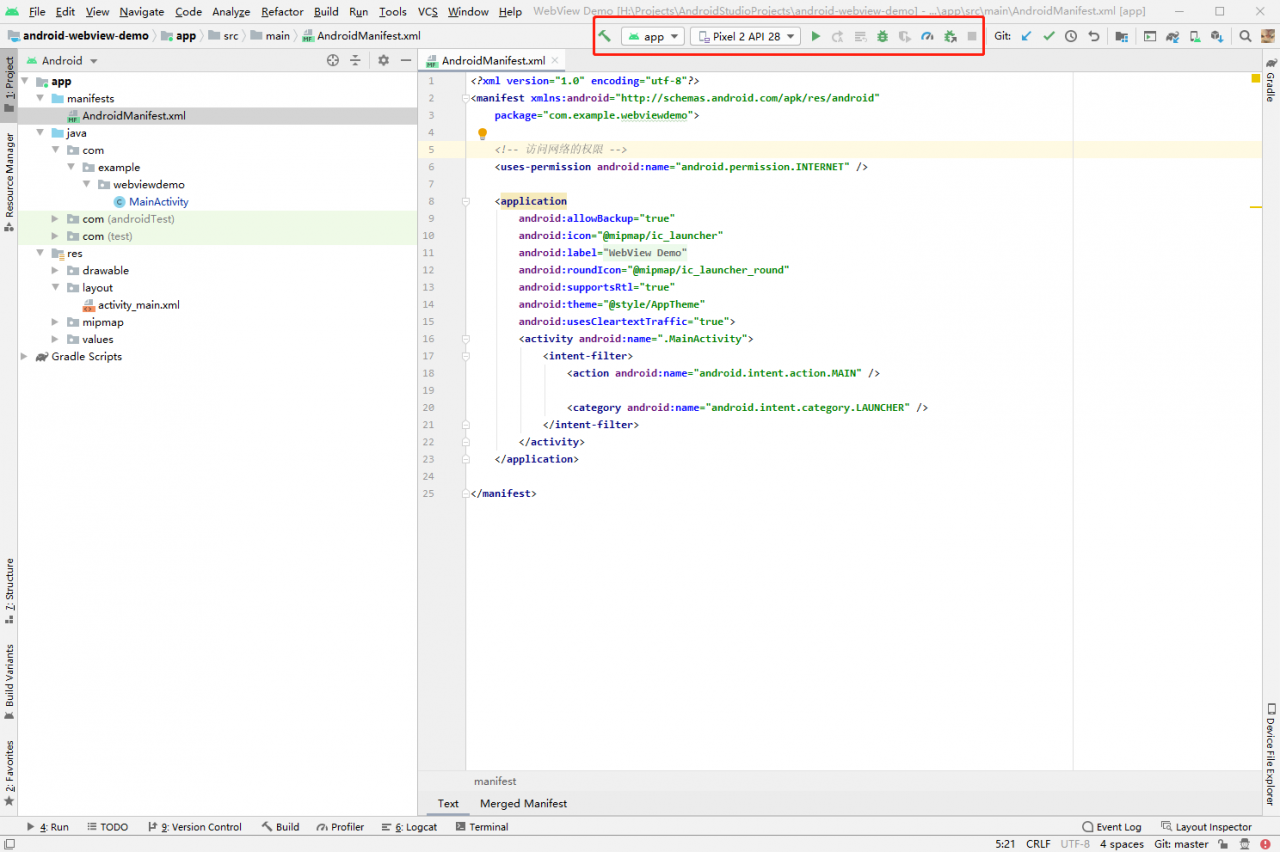This screenshot has width=1280, height=852.
Task: Open SDK Manager icon
Action: click(1216, 36)
